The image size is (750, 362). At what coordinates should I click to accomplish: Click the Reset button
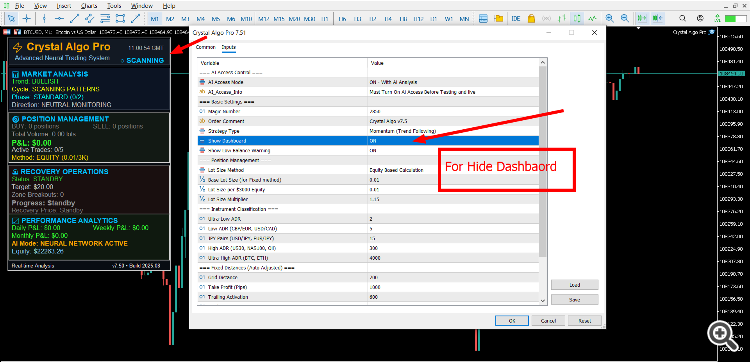point(585,320)
